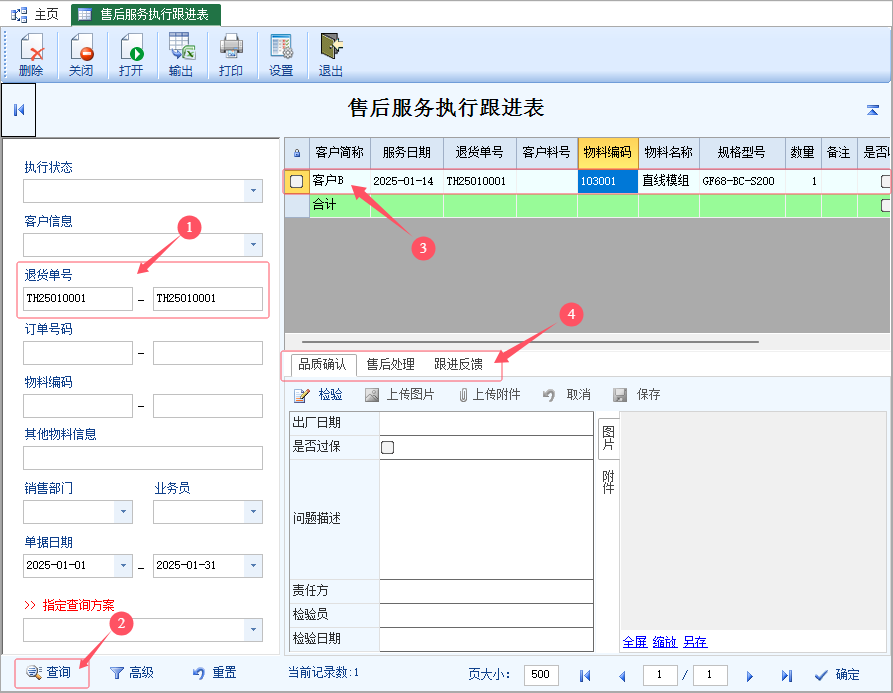Select cell 103001 in the grid
This screenshot has height=693, width=893.
[x=608, y=182]
